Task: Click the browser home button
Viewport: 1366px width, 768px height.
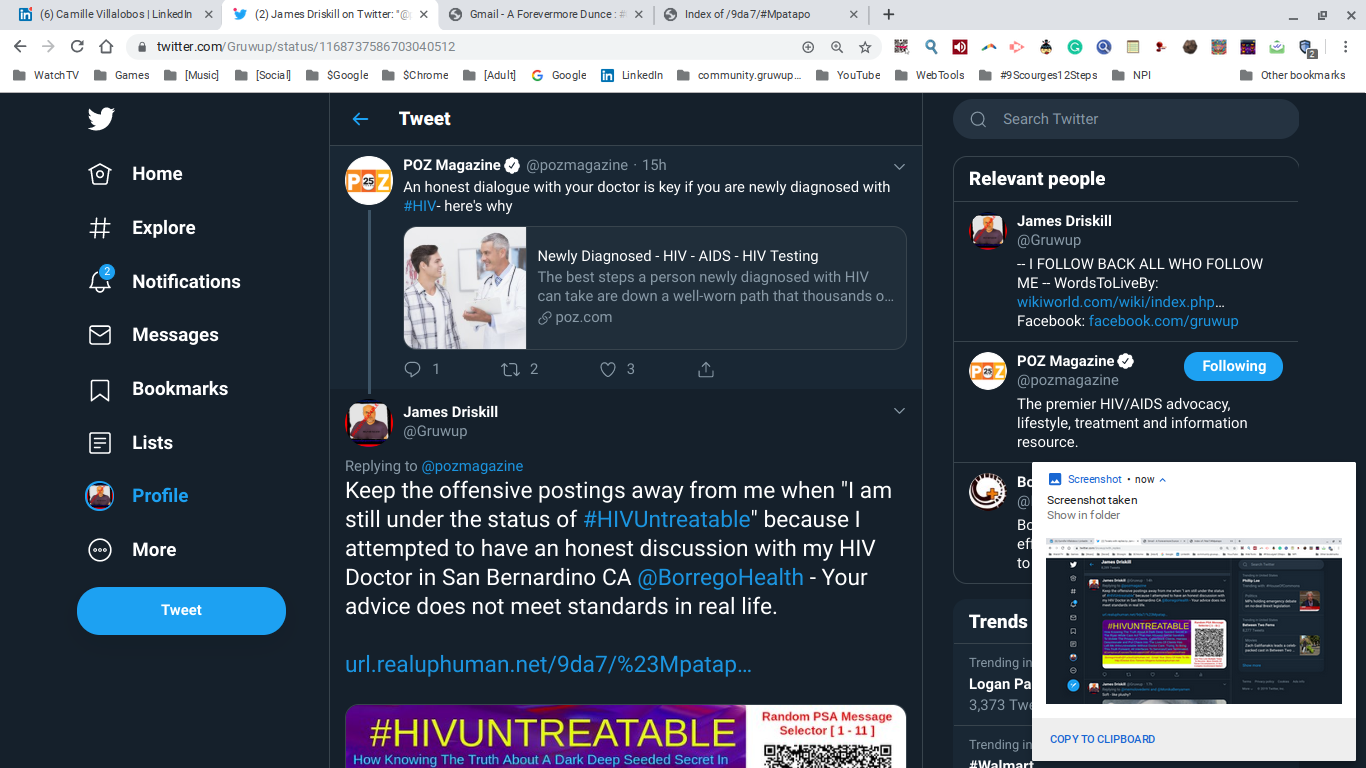Action: tap(106, 47)
